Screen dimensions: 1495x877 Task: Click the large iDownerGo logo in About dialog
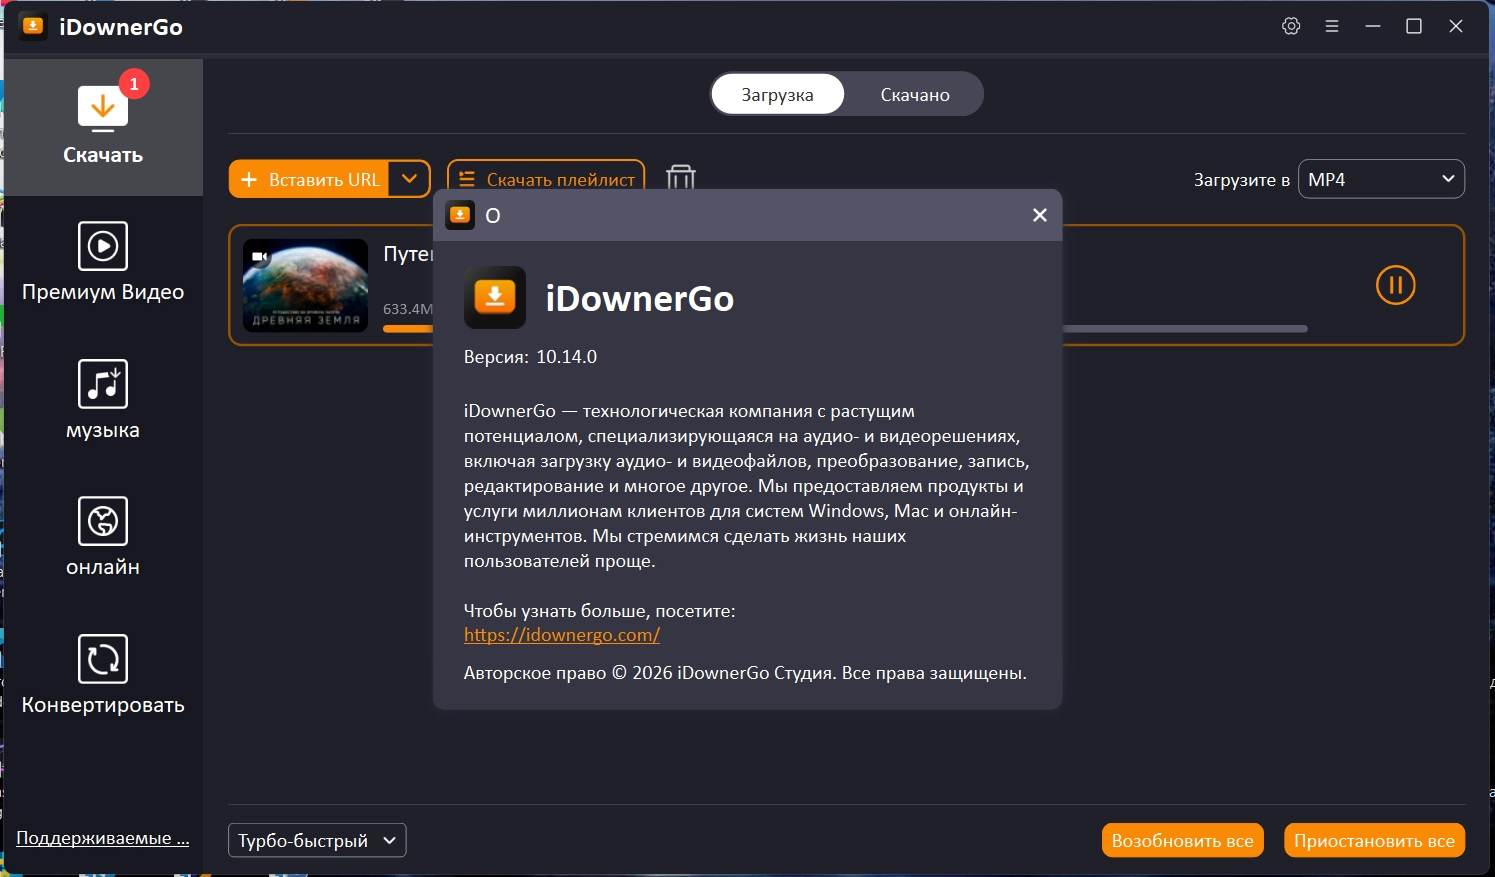click(x=495, y=297)
